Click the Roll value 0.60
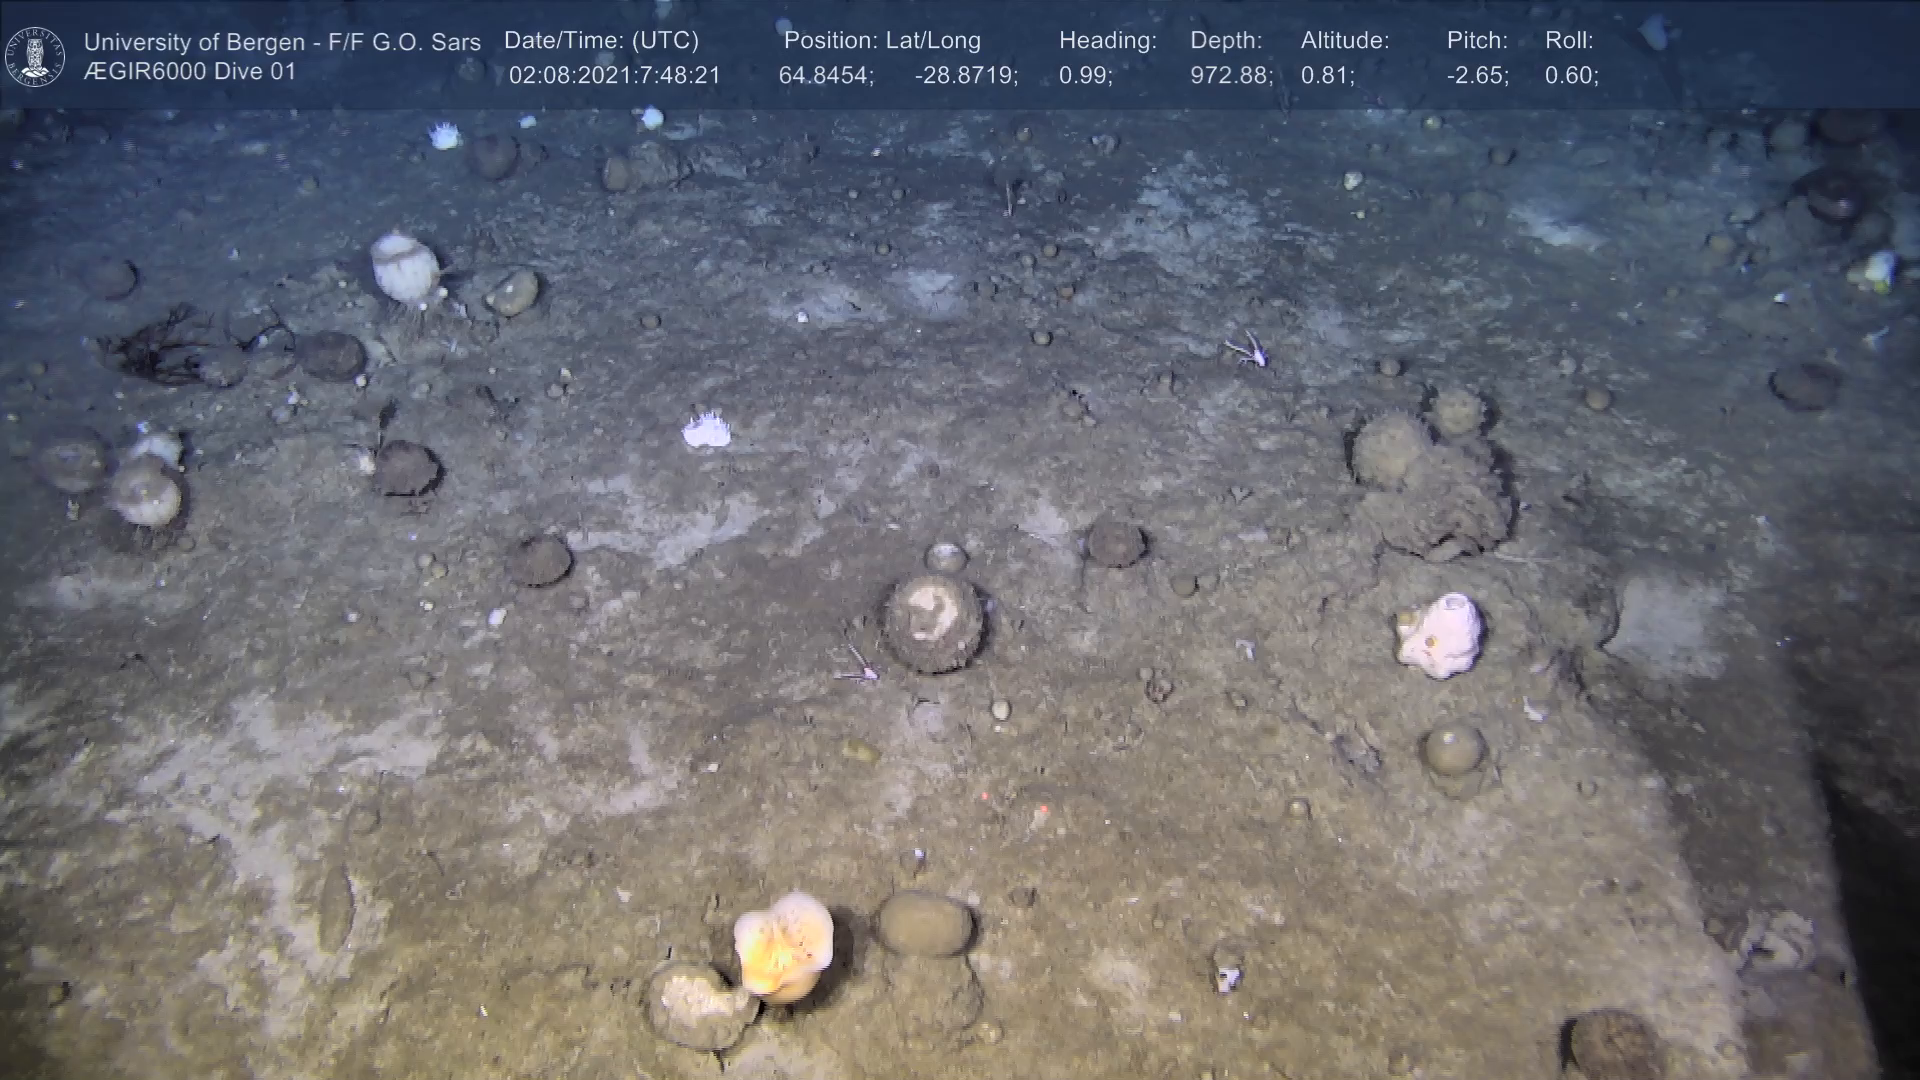This screenshot has width=1920, height=1080. click(x=1570, y=75)
